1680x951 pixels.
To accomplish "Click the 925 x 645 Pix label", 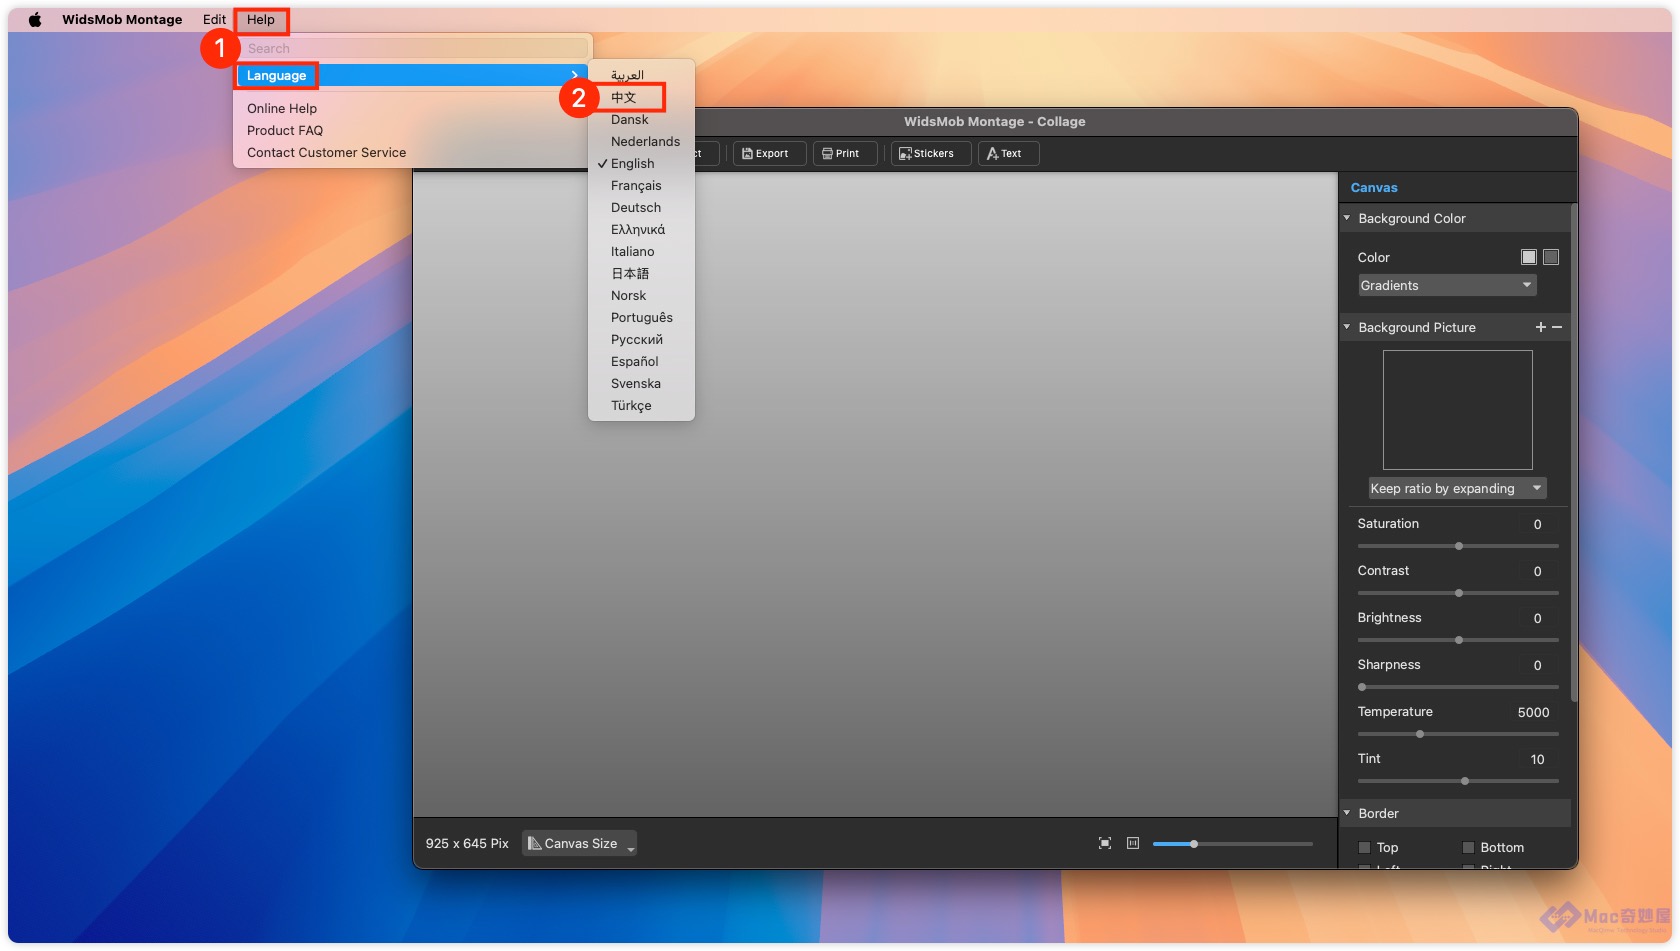I will click(x=467, y=843).
